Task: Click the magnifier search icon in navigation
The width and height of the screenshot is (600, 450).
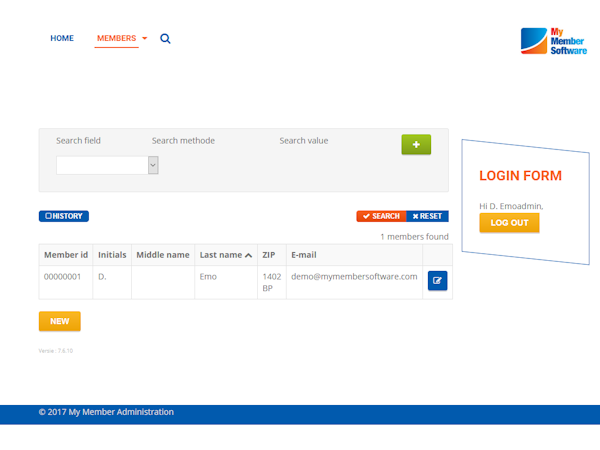Action: [x=165, y=39]
